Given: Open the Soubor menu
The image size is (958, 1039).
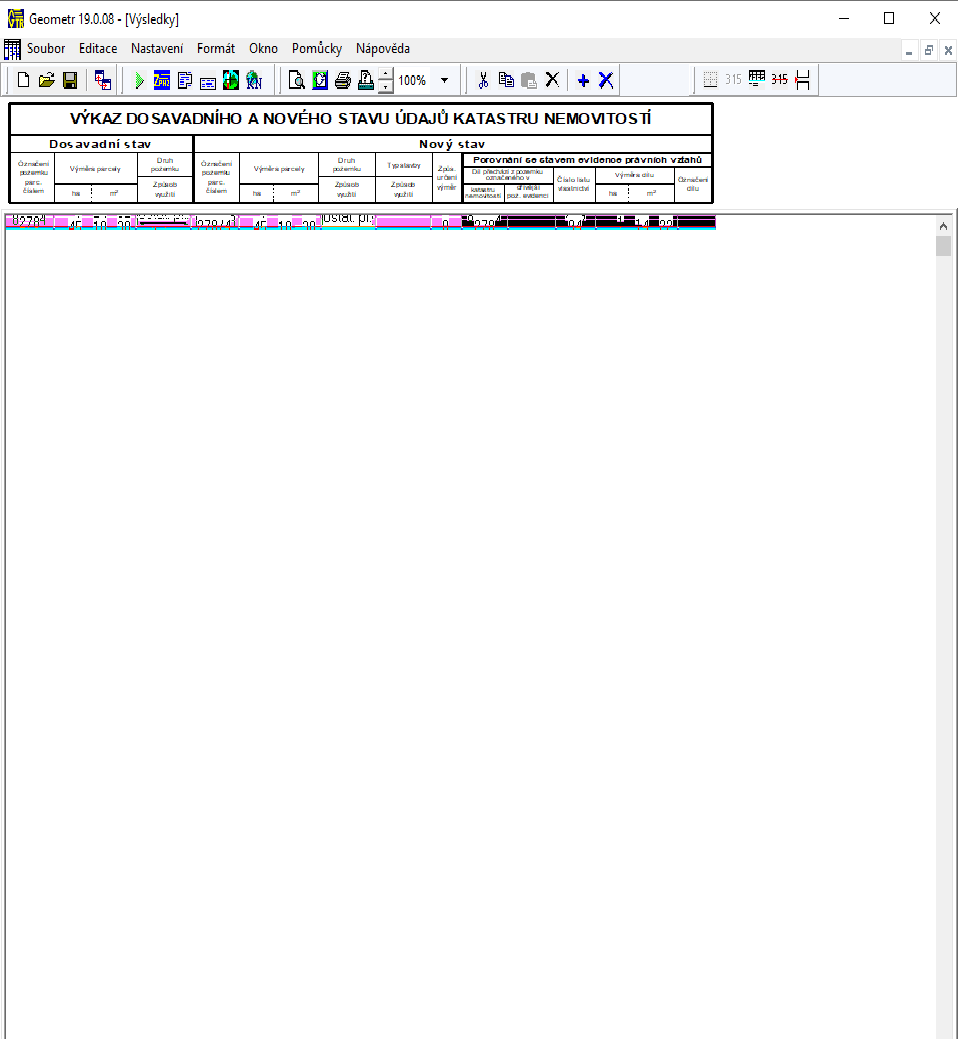Looking at the screenshot, I should click(x=46, y=48).
